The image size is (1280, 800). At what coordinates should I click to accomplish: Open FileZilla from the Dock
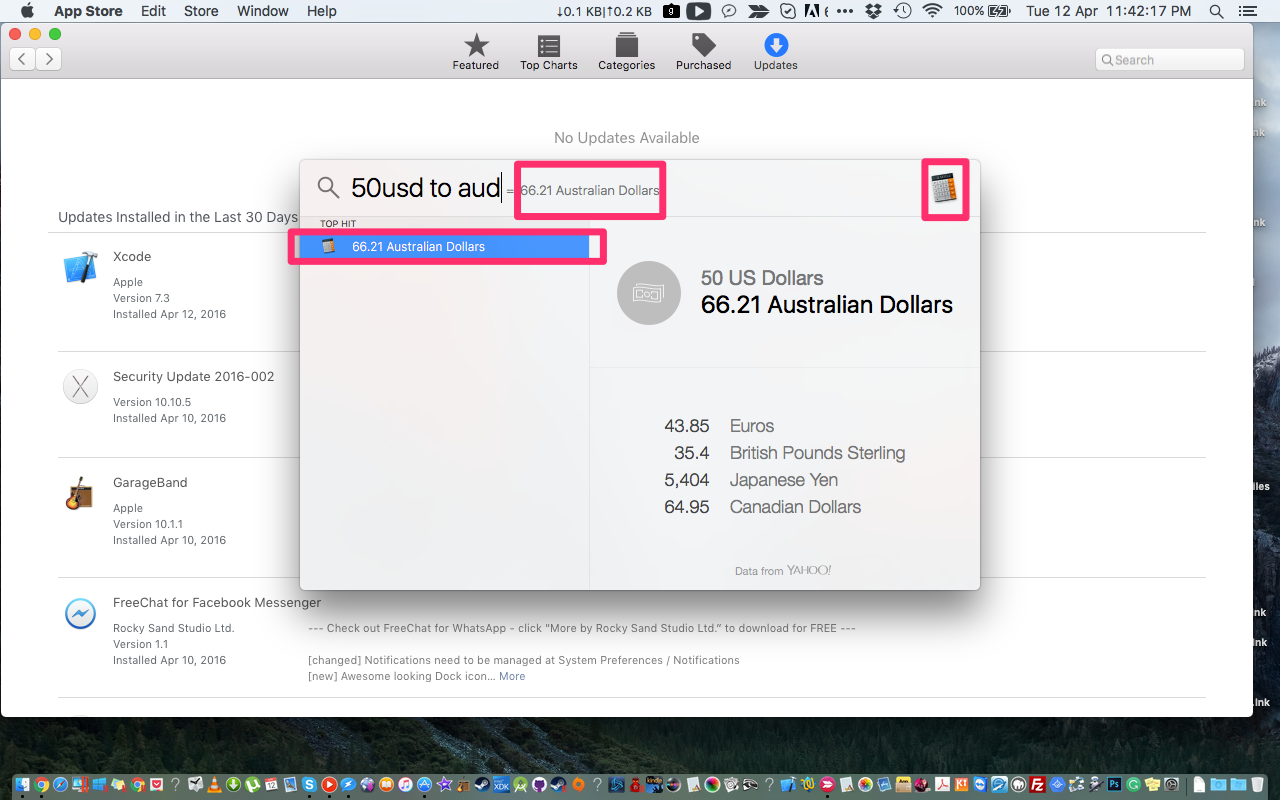coord(1037,785)
